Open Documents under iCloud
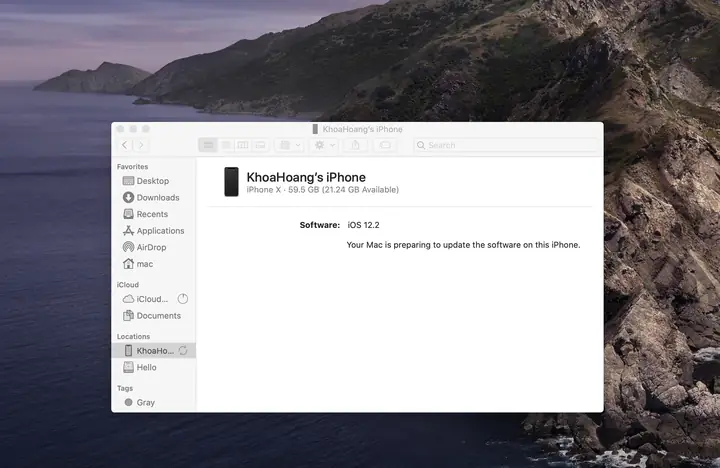 point(154,316)
